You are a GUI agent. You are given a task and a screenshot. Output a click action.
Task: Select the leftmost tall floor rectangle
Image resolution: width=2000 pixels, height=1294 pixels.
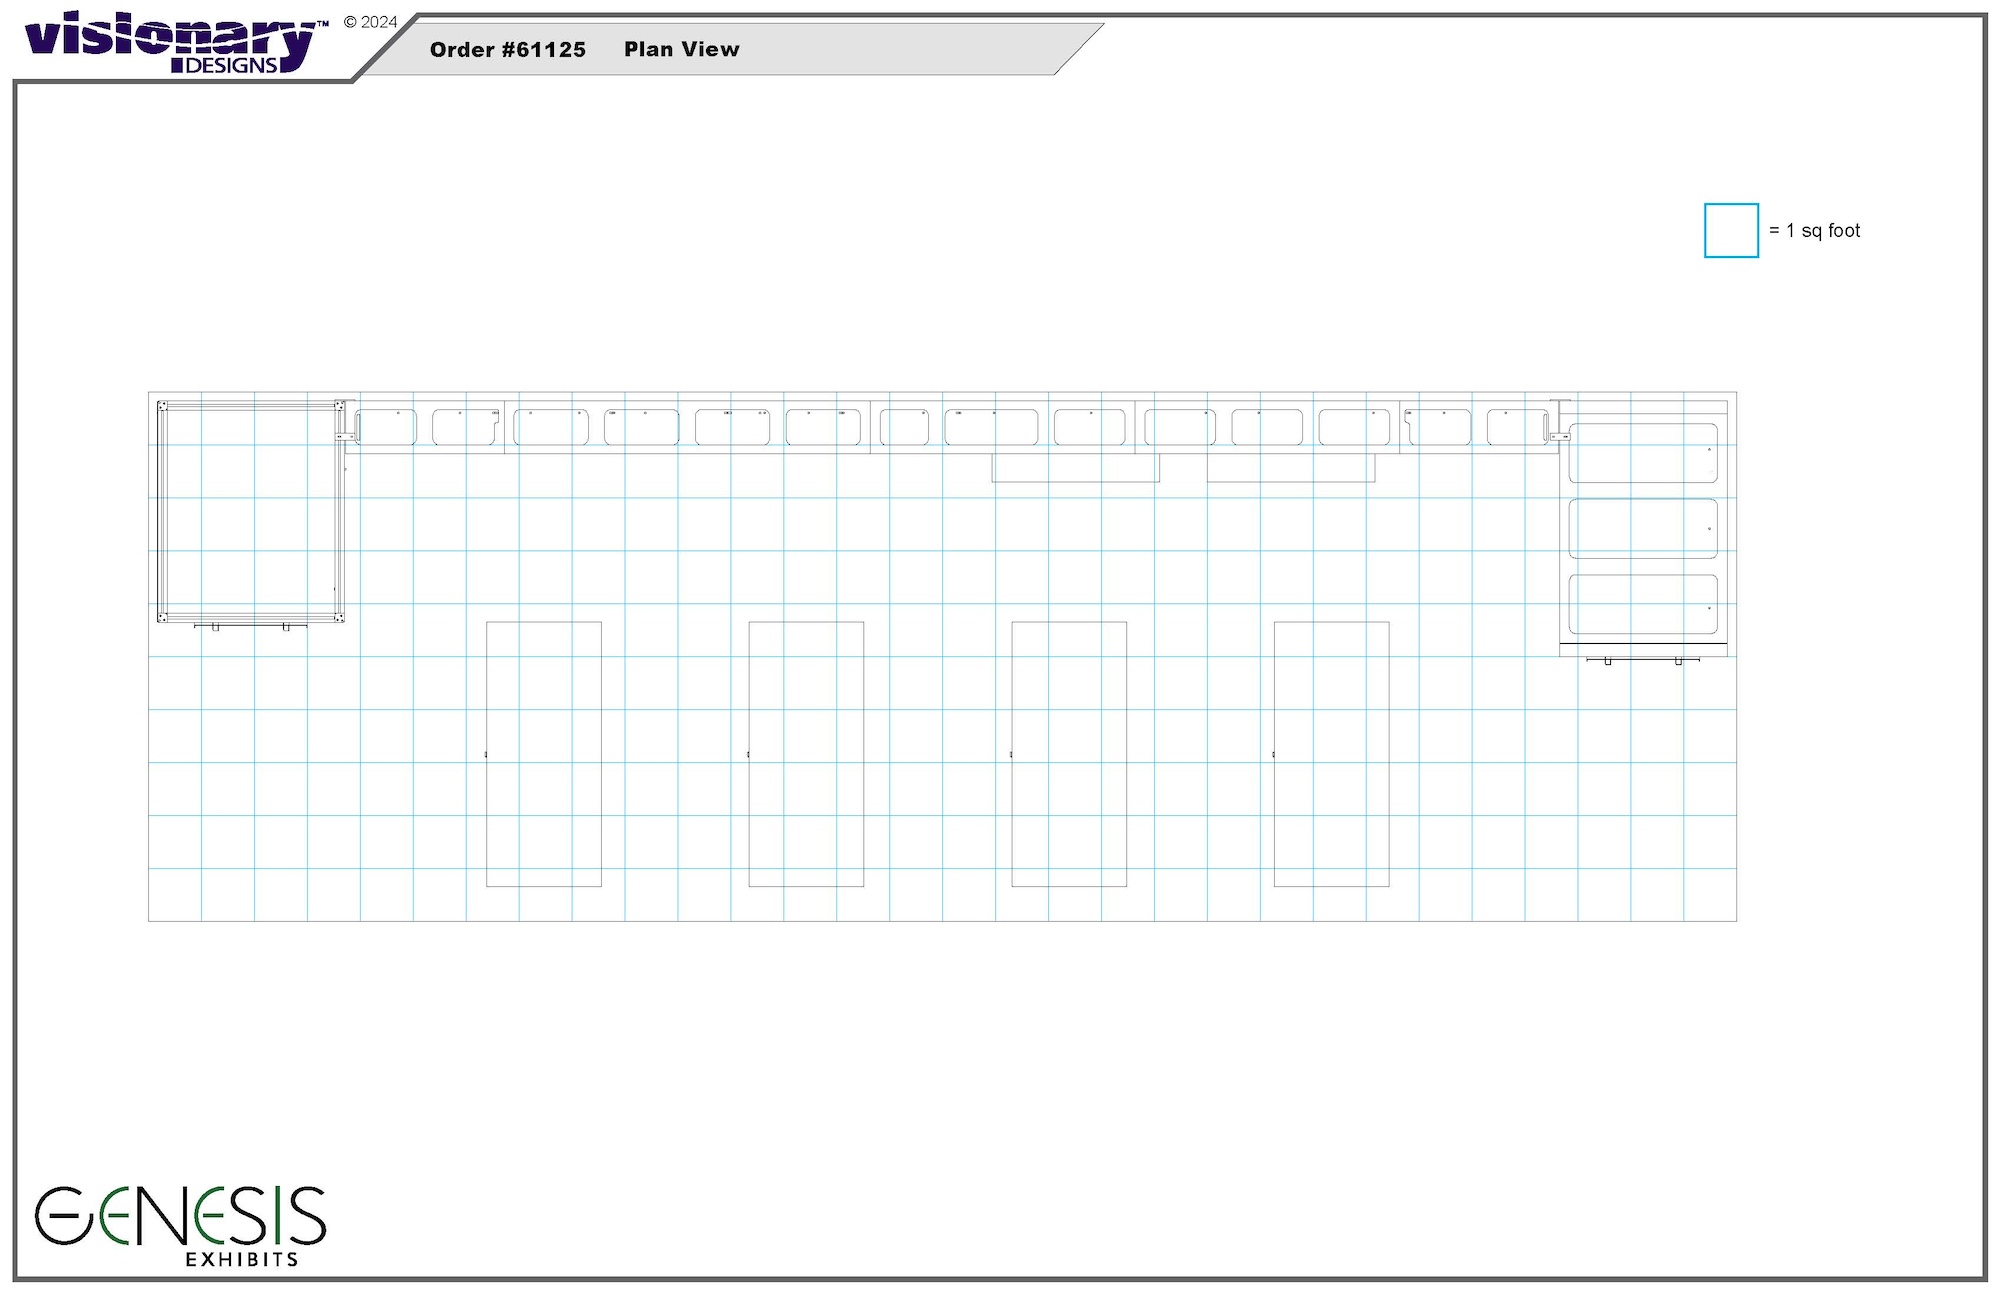pyautogui.click(x=544, y=754)
